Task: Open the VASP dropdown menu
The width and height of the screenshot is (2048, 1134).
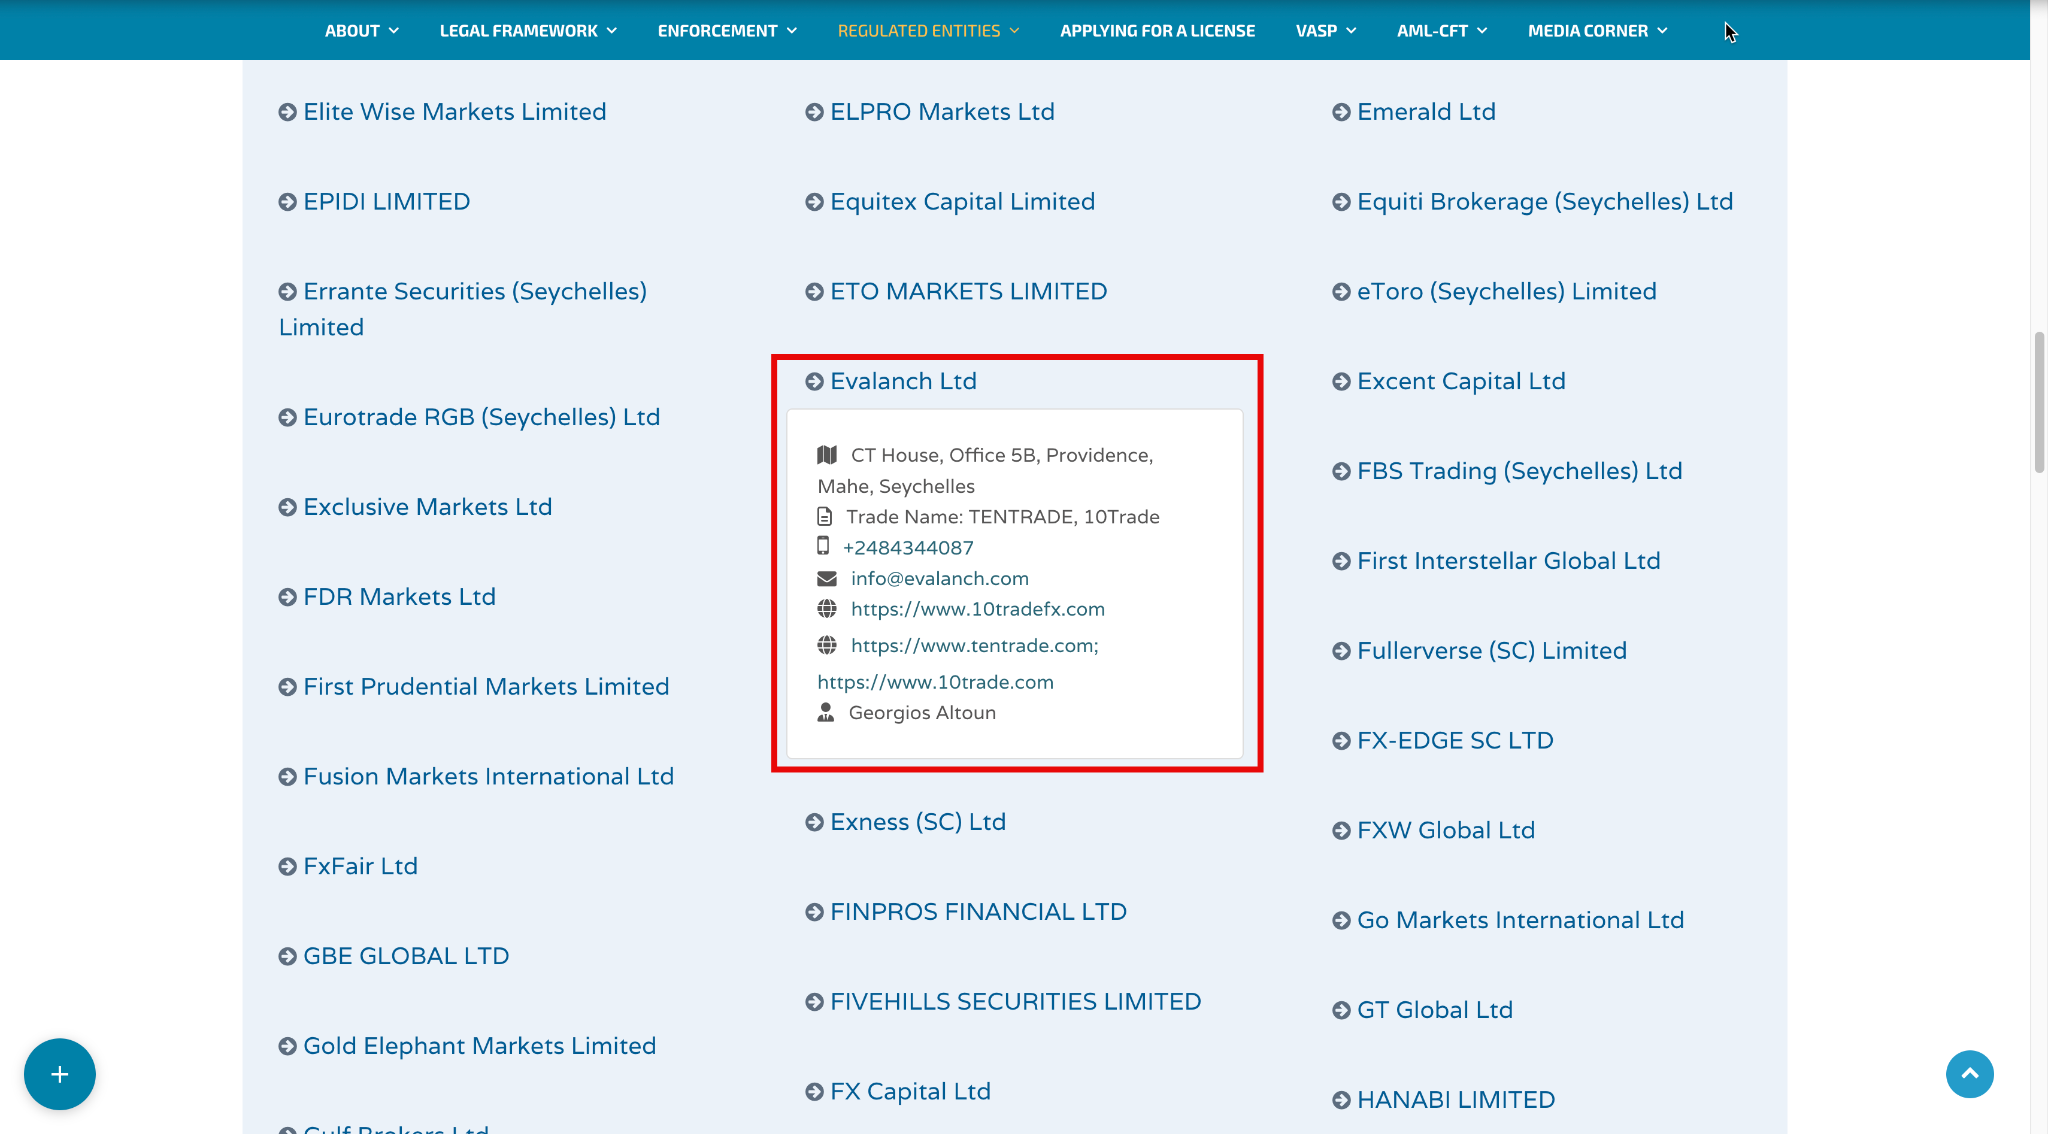Action: 1326,31
